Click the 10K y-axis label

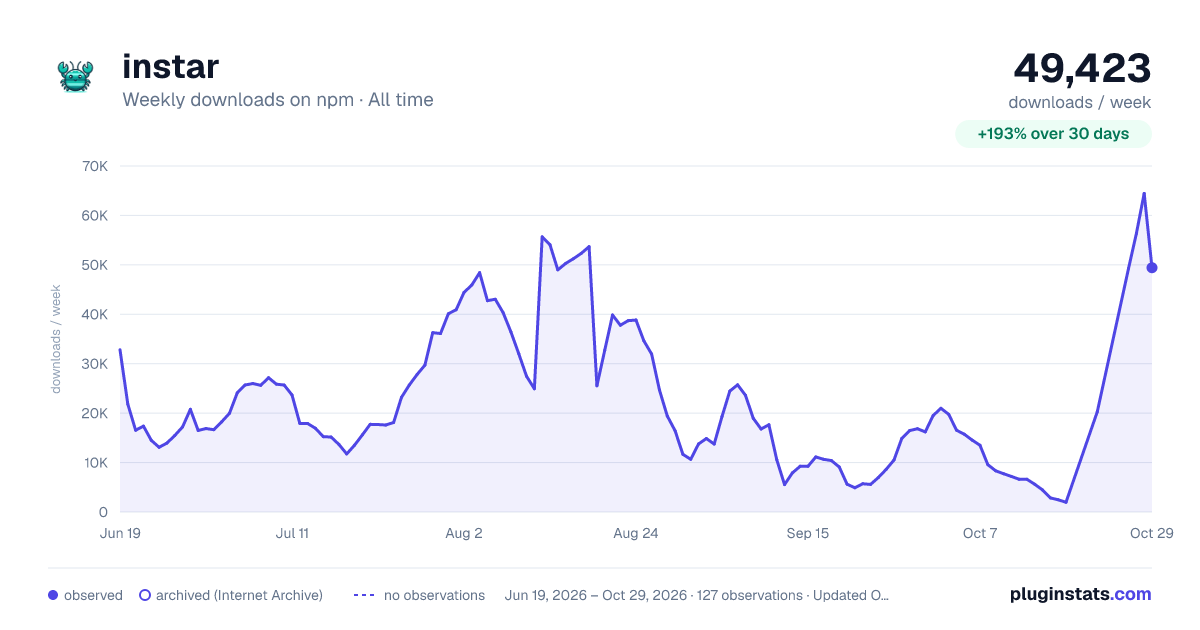tap(94, 463)
